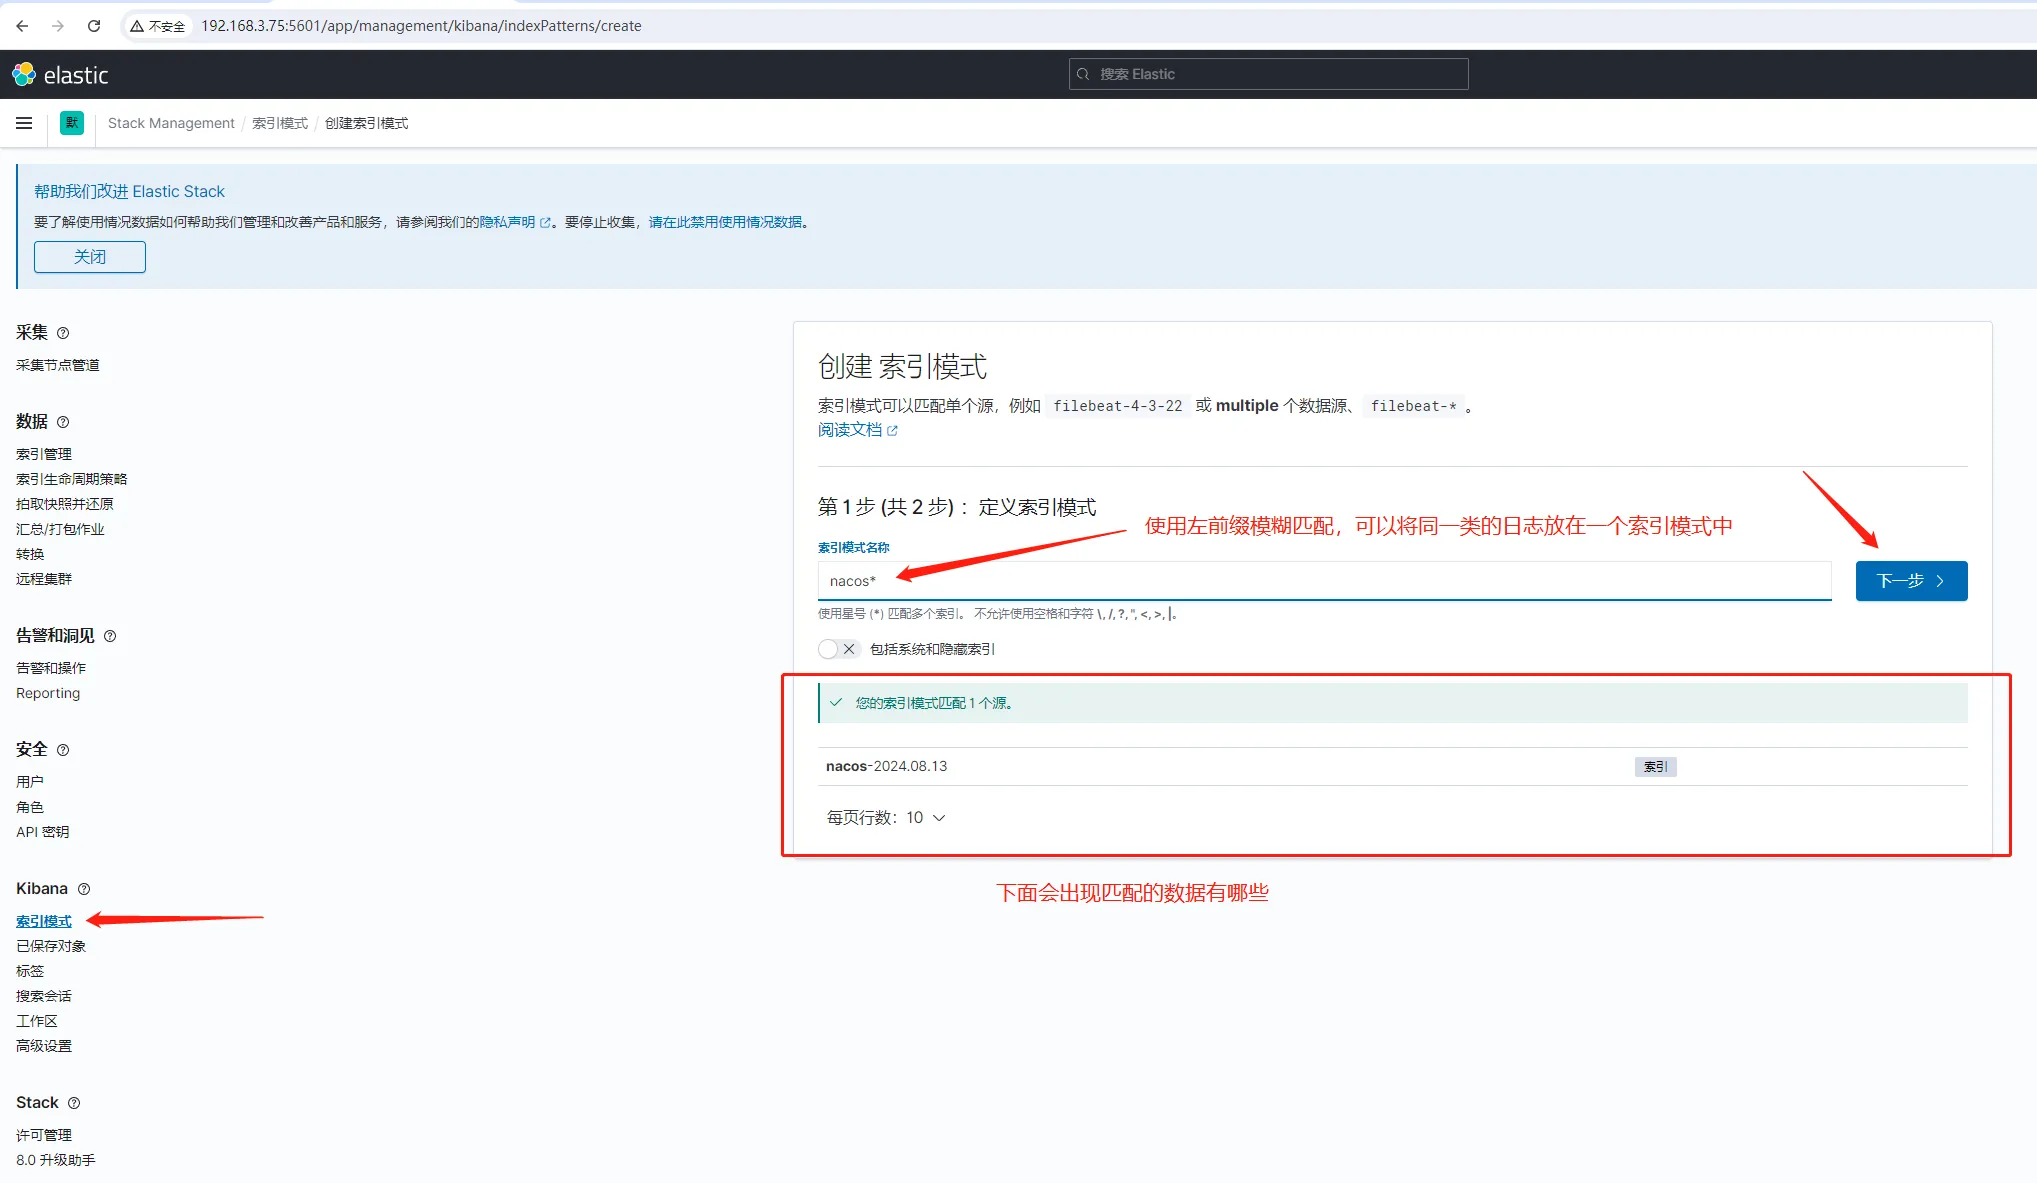Open 已保存对象 in sidebar
The width and height of the screenshot is (2037, 1183).
(x=51, y=946)
